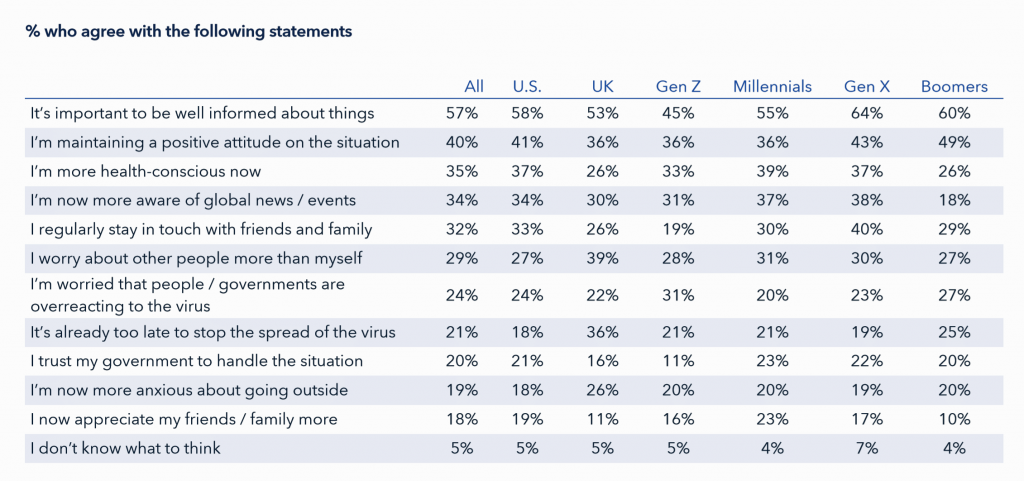Viewport: 1024px width, 481px height.
Task: Click the 'I don't know what to think' row
Action: (x=125, y=448)
